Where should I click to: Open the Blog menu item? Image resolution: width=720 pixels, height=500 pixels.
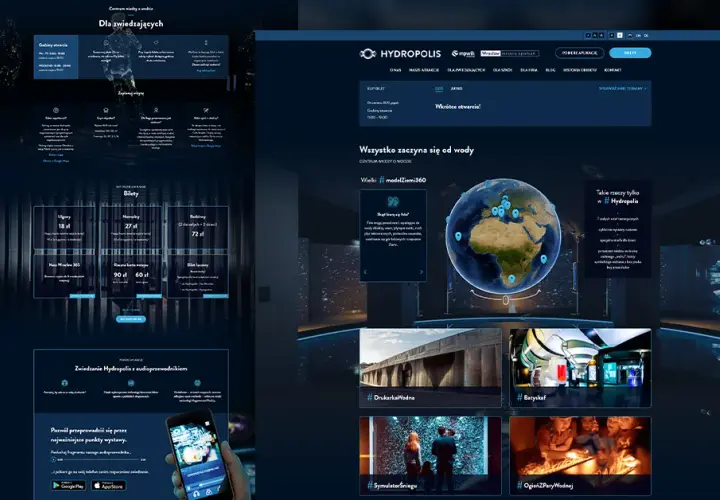click(550, 70)
